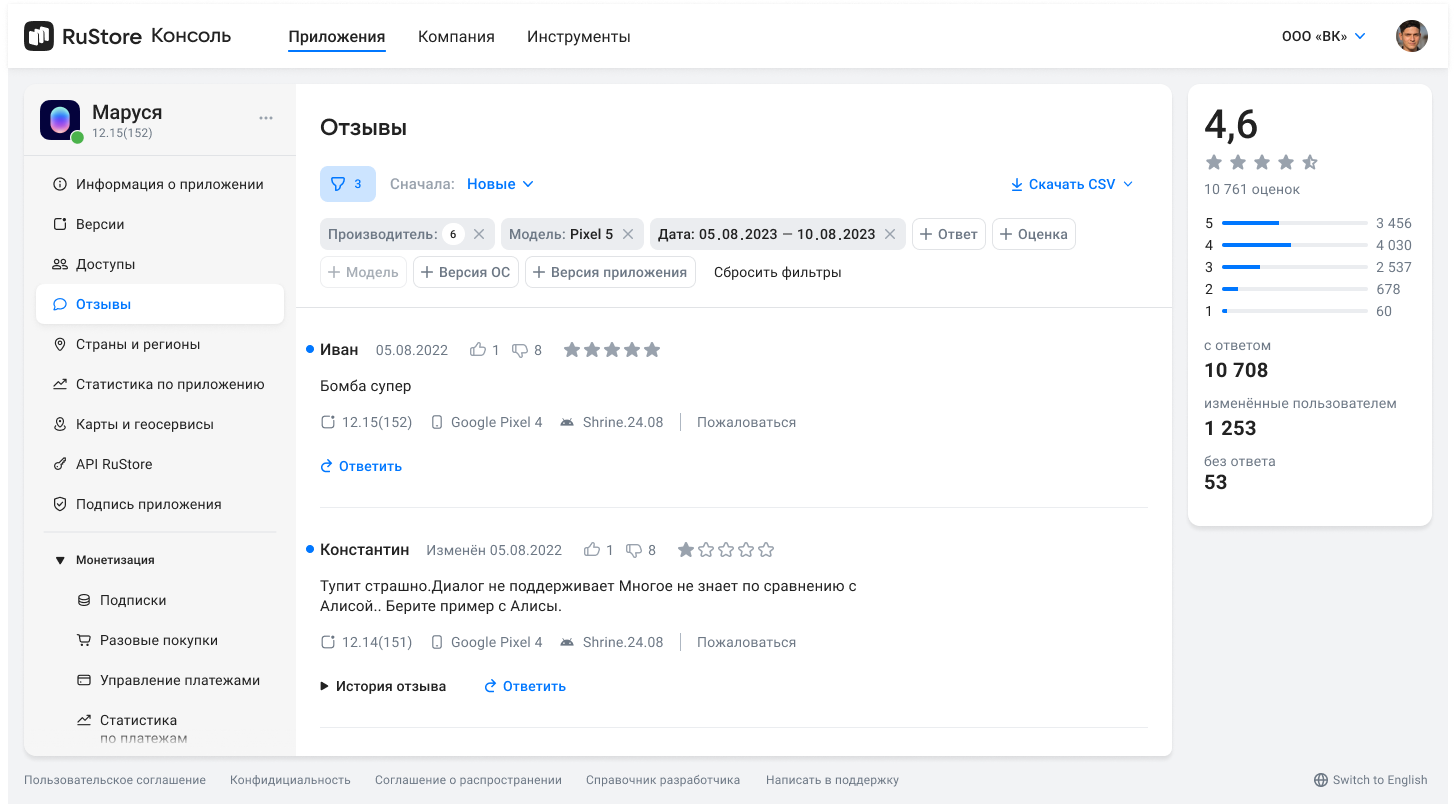Switch to English language link
The height and width of the screenshot is (804, 1456).
click(x=1370, y=780)
